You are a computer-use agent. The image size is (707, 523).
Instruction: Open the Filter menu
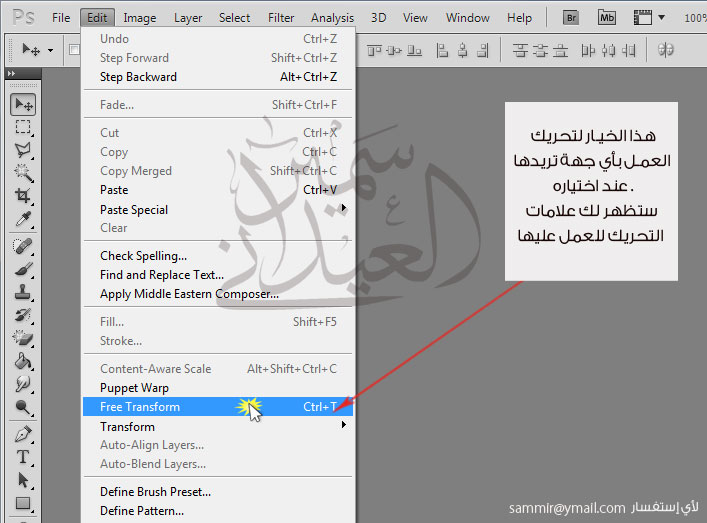click(281, 18)
